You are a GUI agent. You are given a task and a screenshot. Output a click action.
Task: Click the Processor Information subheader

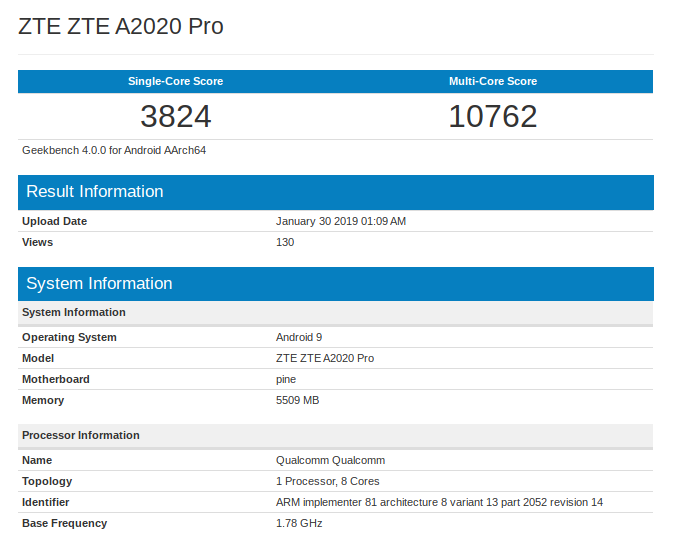pyautogui.click(x=81, y=435)
